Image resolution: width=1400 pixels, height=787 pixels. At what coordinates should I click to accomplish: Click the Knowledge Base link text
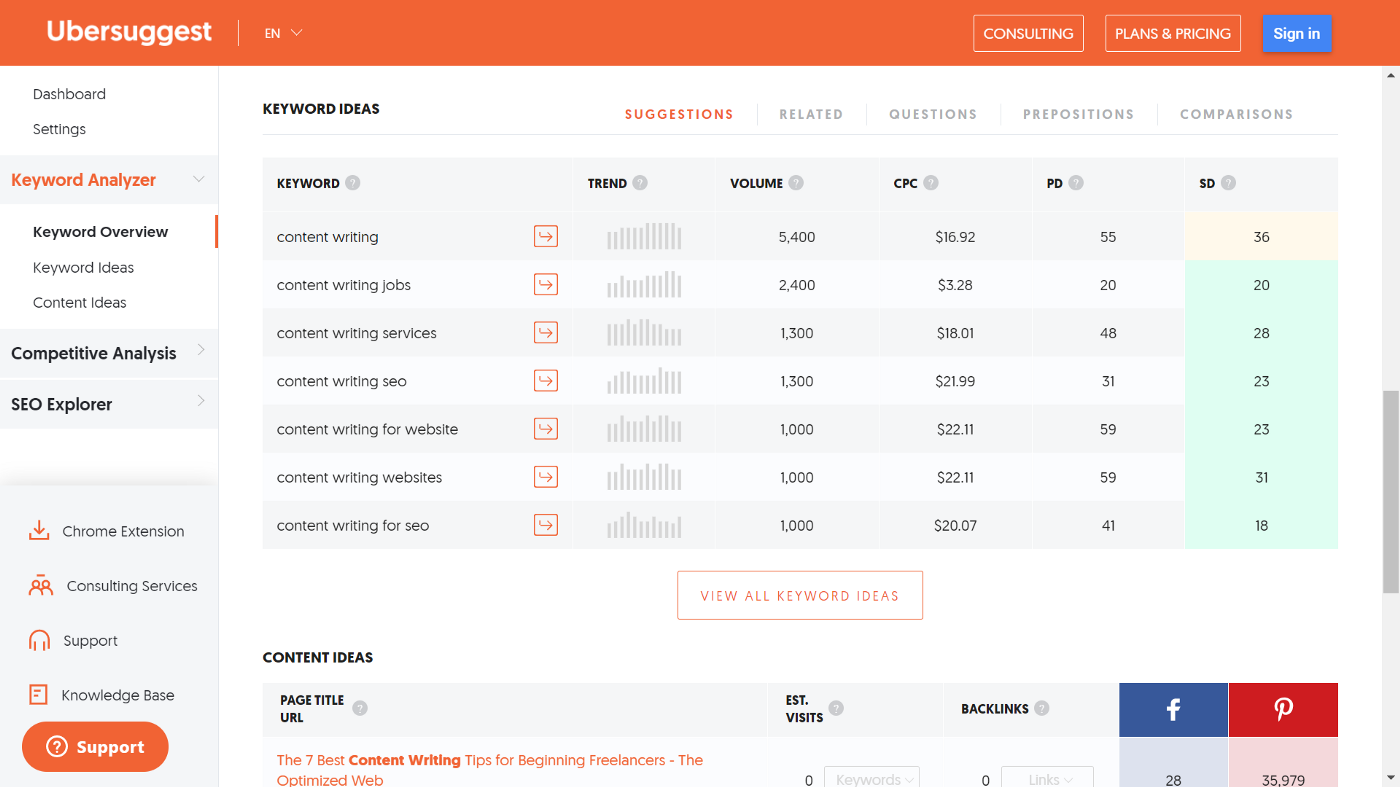[118, 695]
